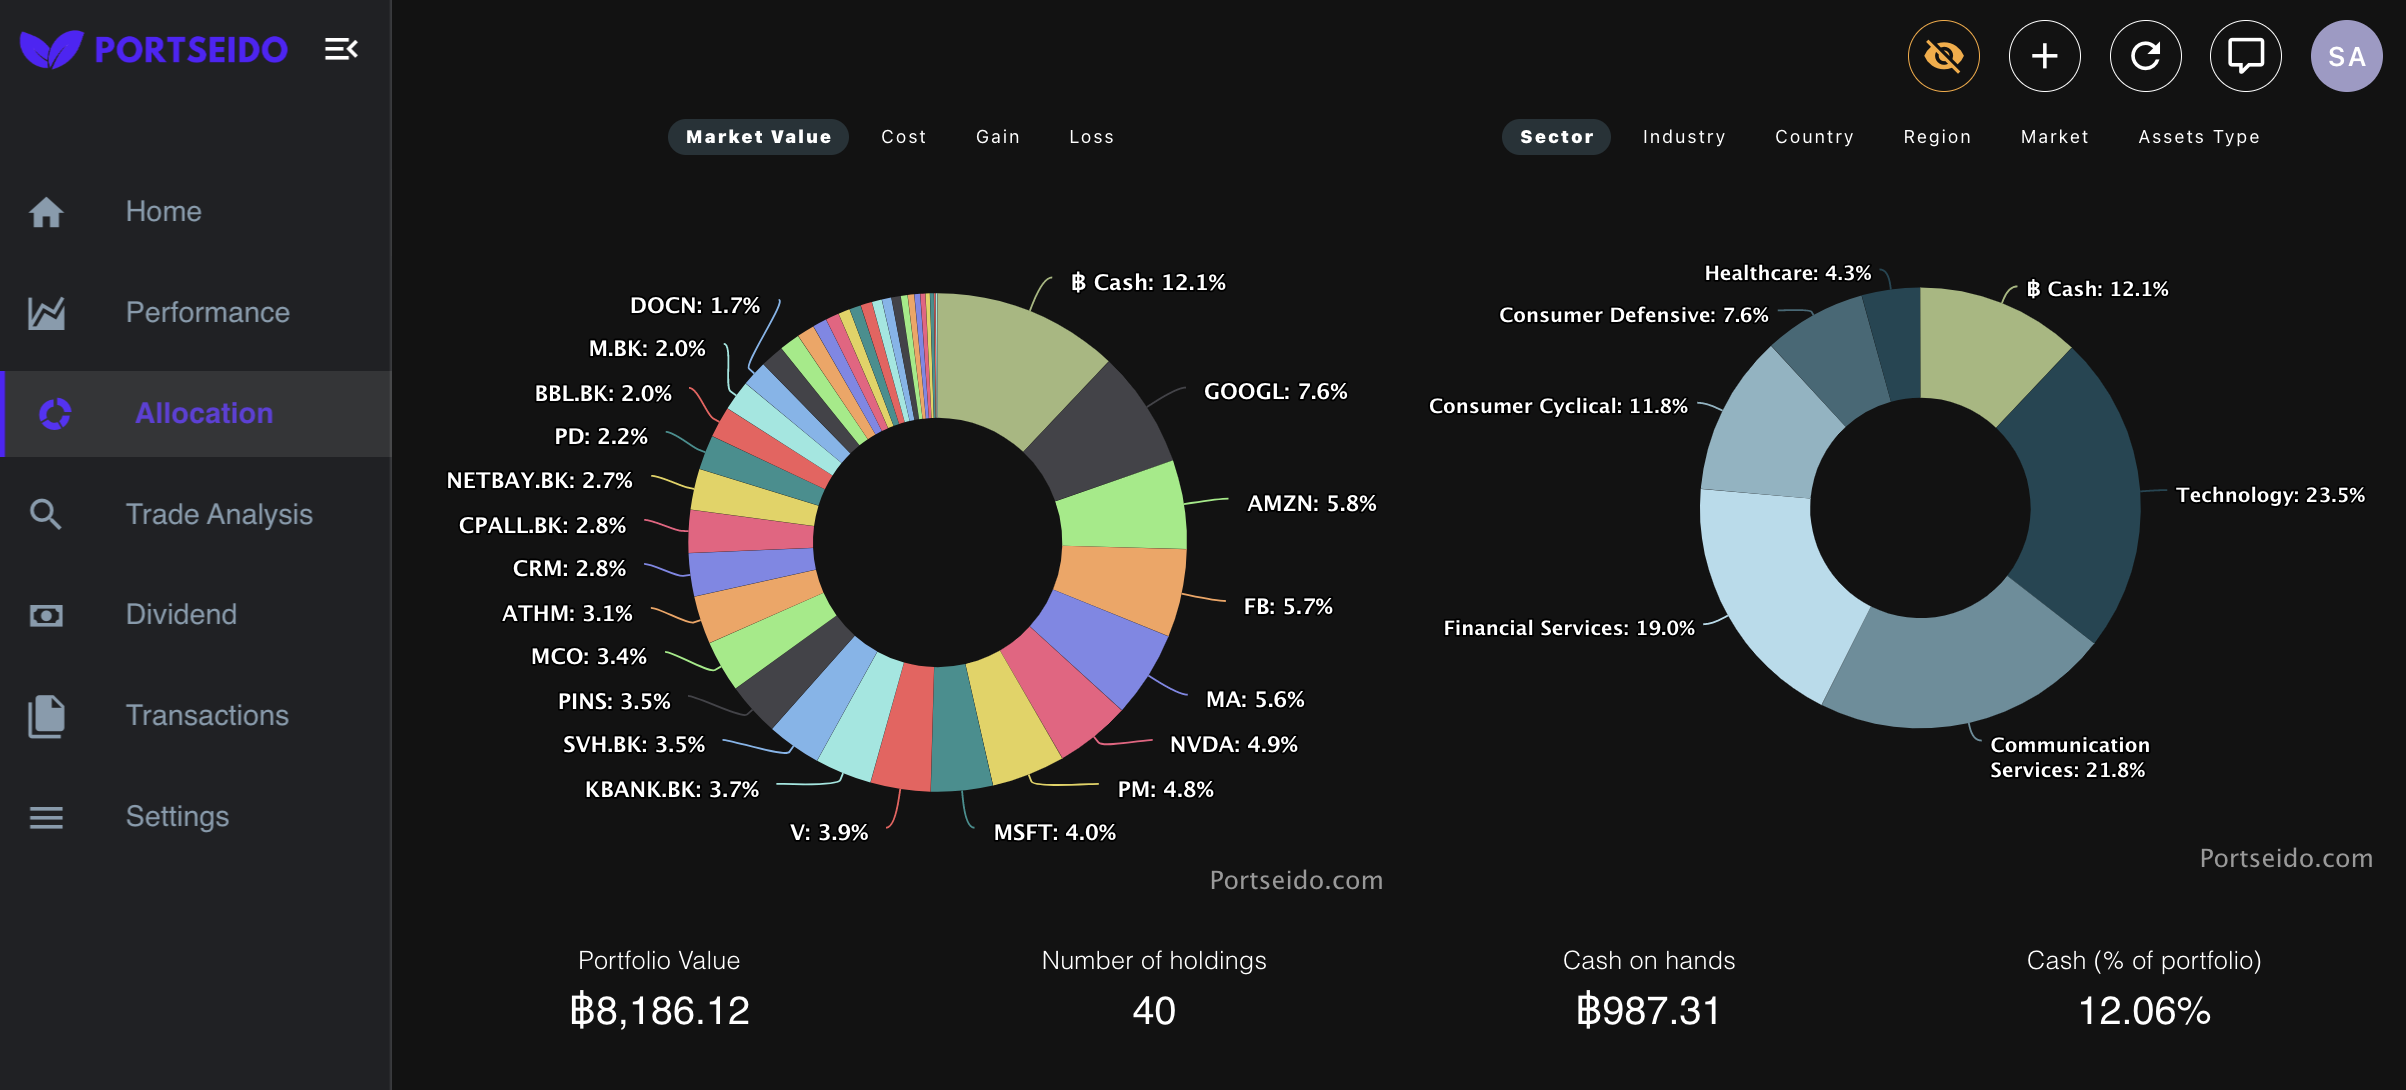Click the 'NETBAY.BK: 2.7%' label
Screen dimensions: 2406x1090
click(539, 481)
